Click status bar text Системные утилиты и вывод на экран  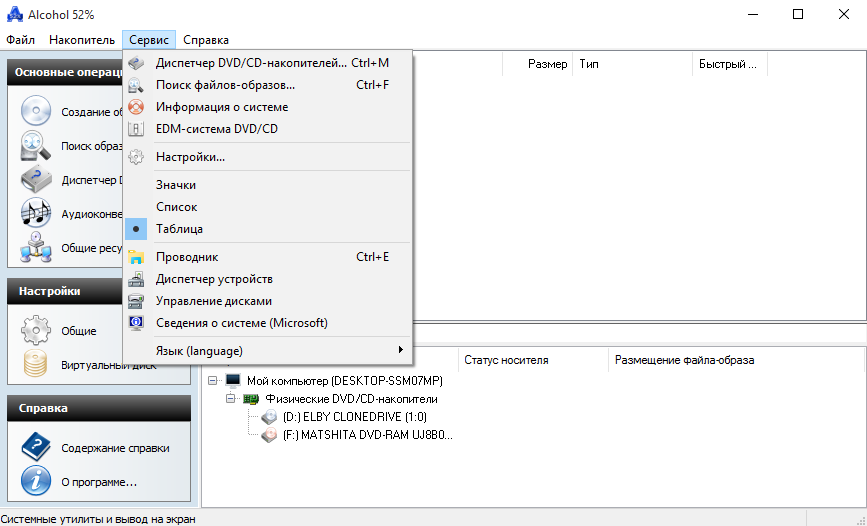(98, 519)
